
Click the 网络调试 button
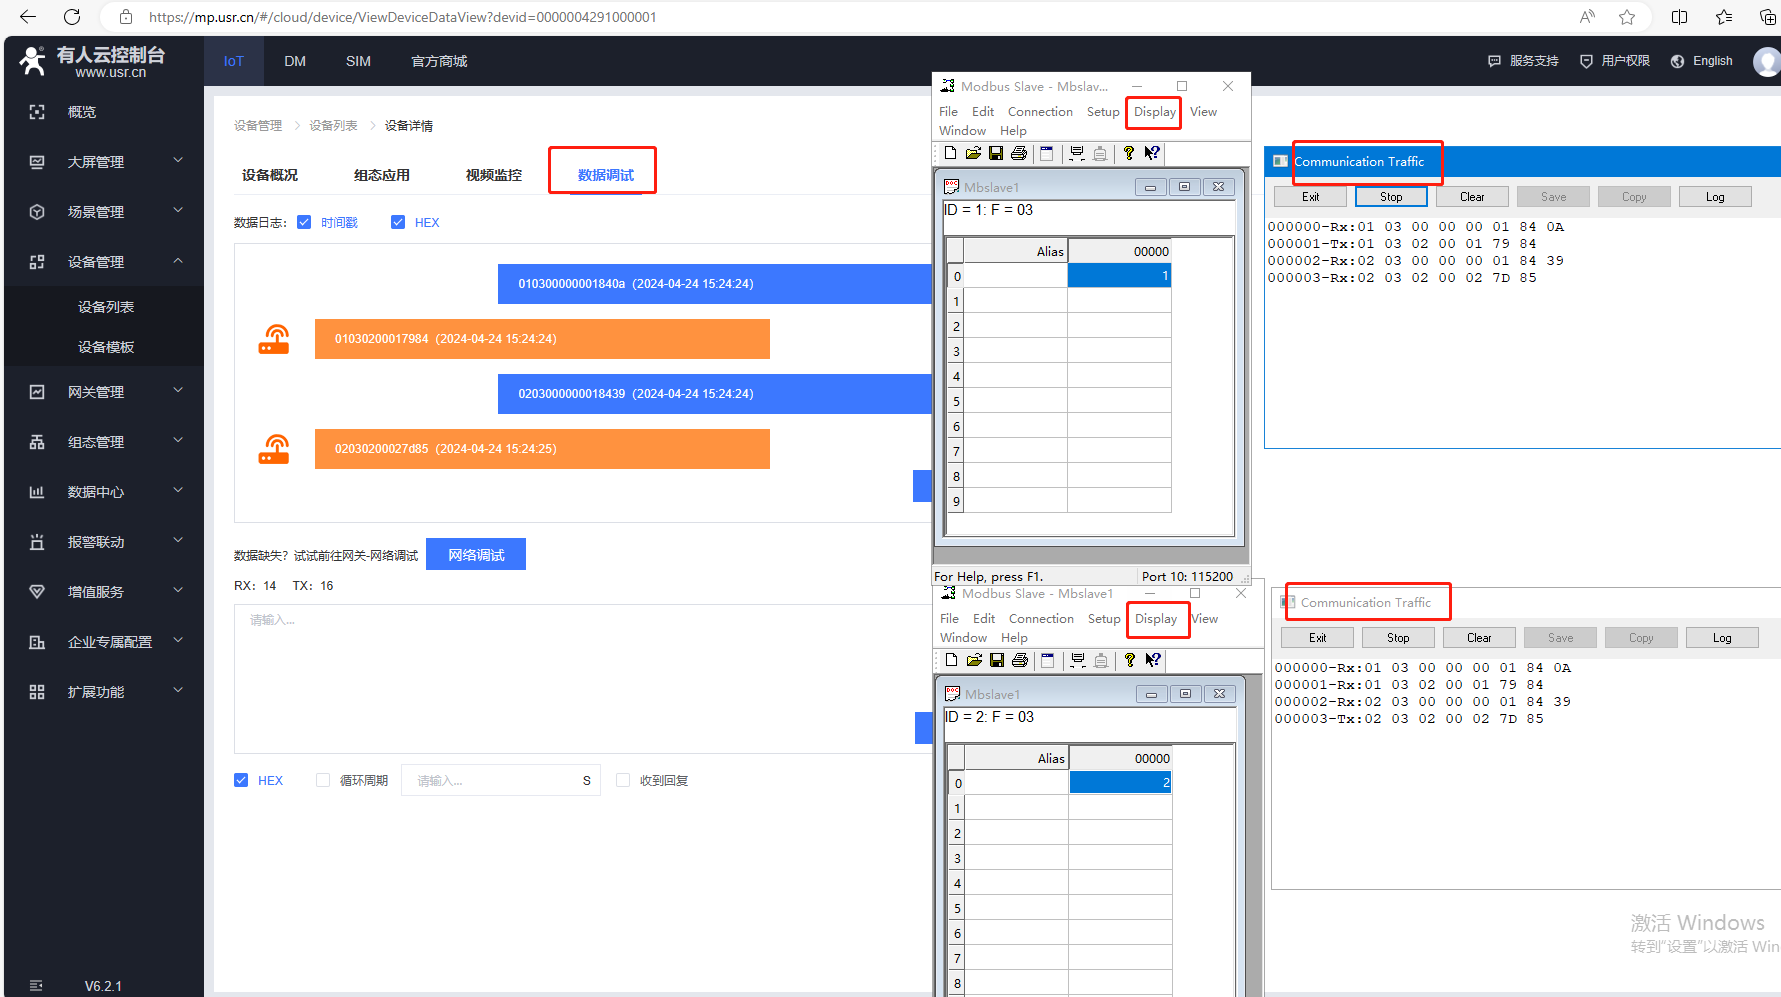pyautogui.click(x=476, y=555)
